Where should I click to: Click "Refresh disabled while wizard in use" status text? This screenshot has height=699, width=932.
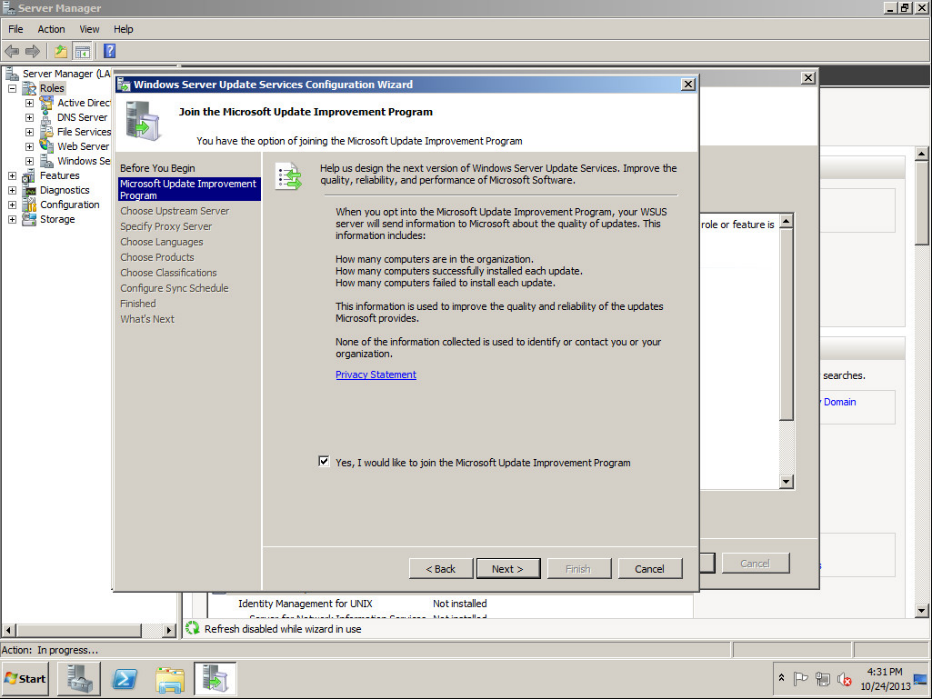[283, 629]
